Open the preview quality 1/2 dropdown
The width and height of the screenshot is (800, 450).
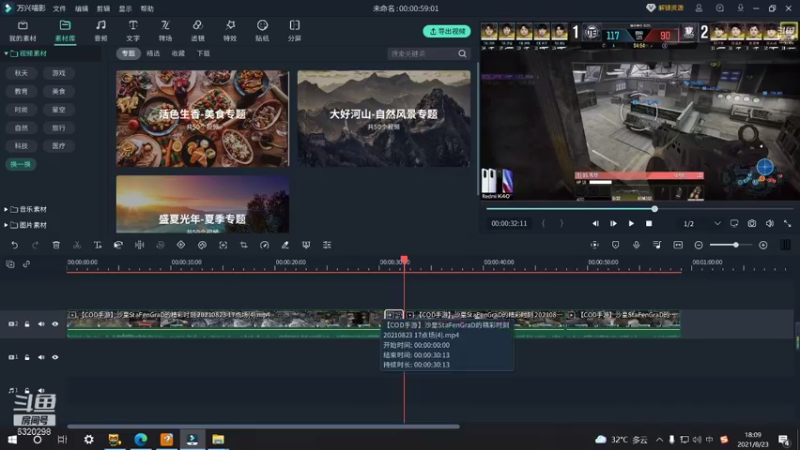[702, 223]
